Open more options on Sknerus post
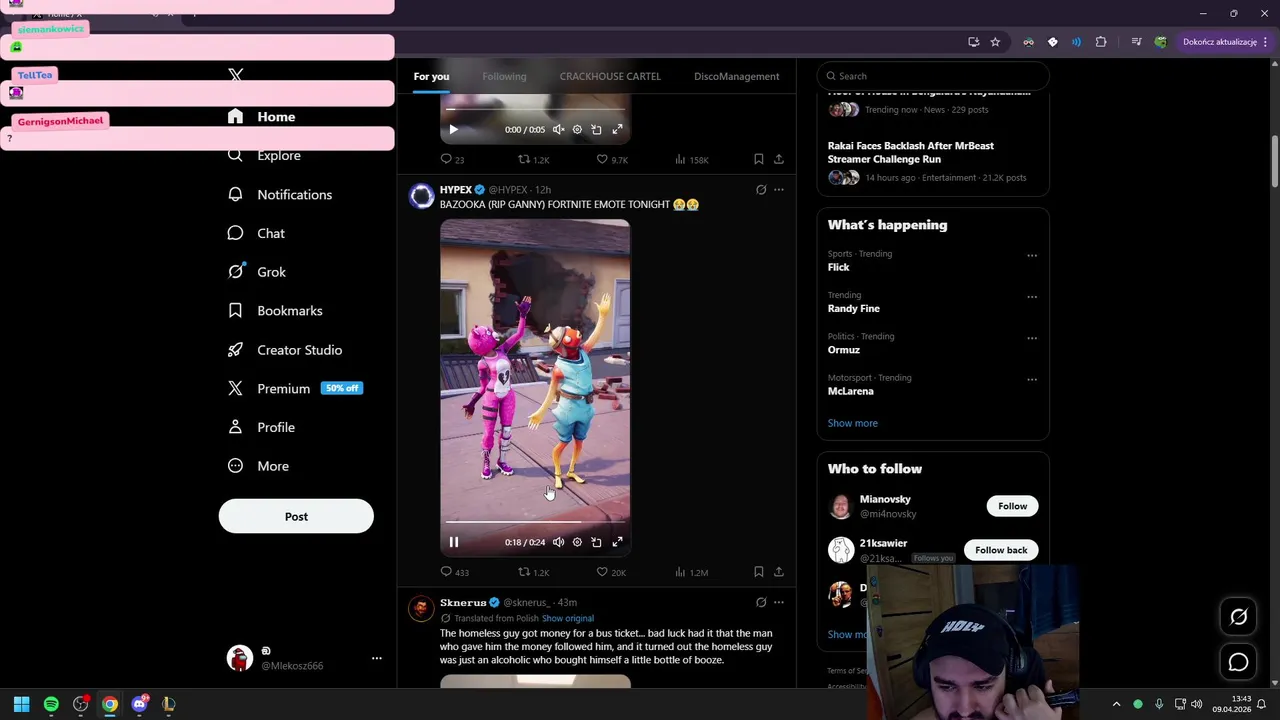 coord(779,602)
